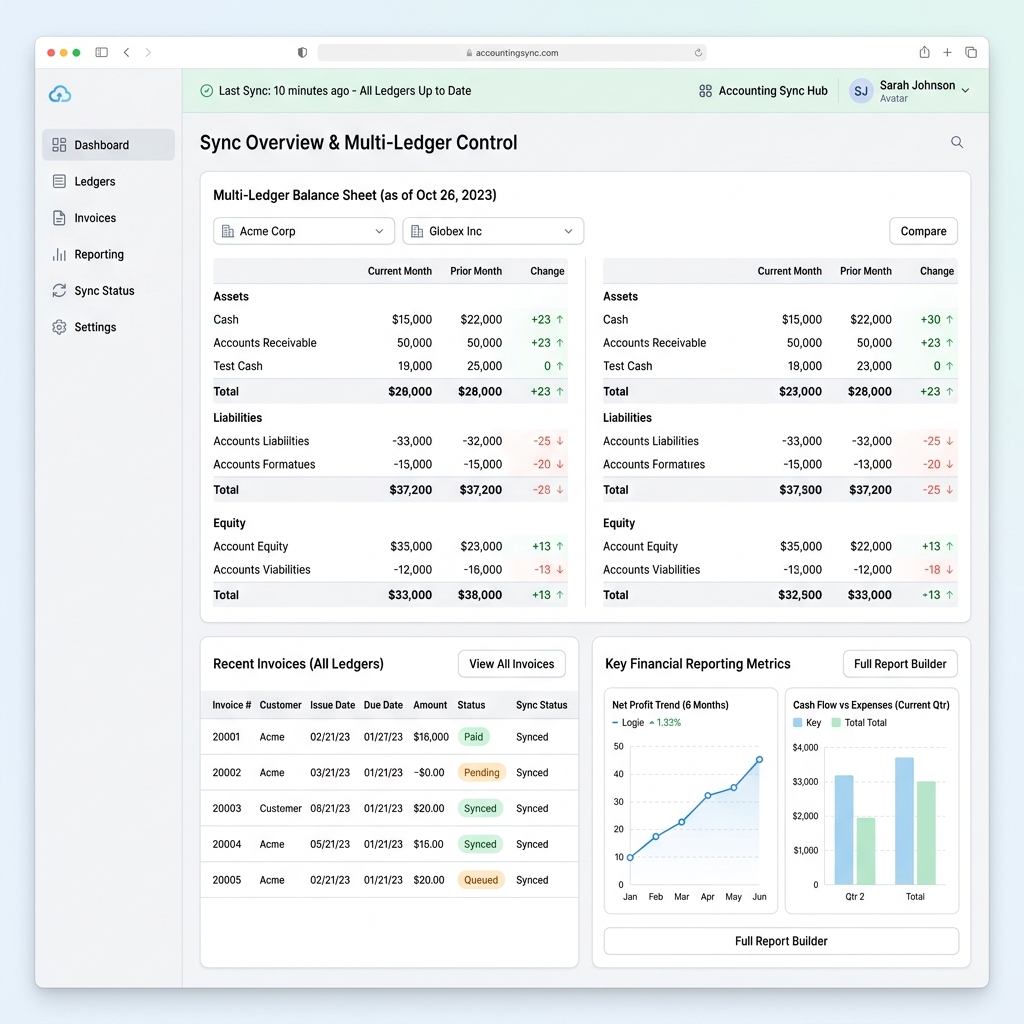Click the +30 Cash change in Globex table
This screenshot has height=1024, width=1024.
coord(936,319)
